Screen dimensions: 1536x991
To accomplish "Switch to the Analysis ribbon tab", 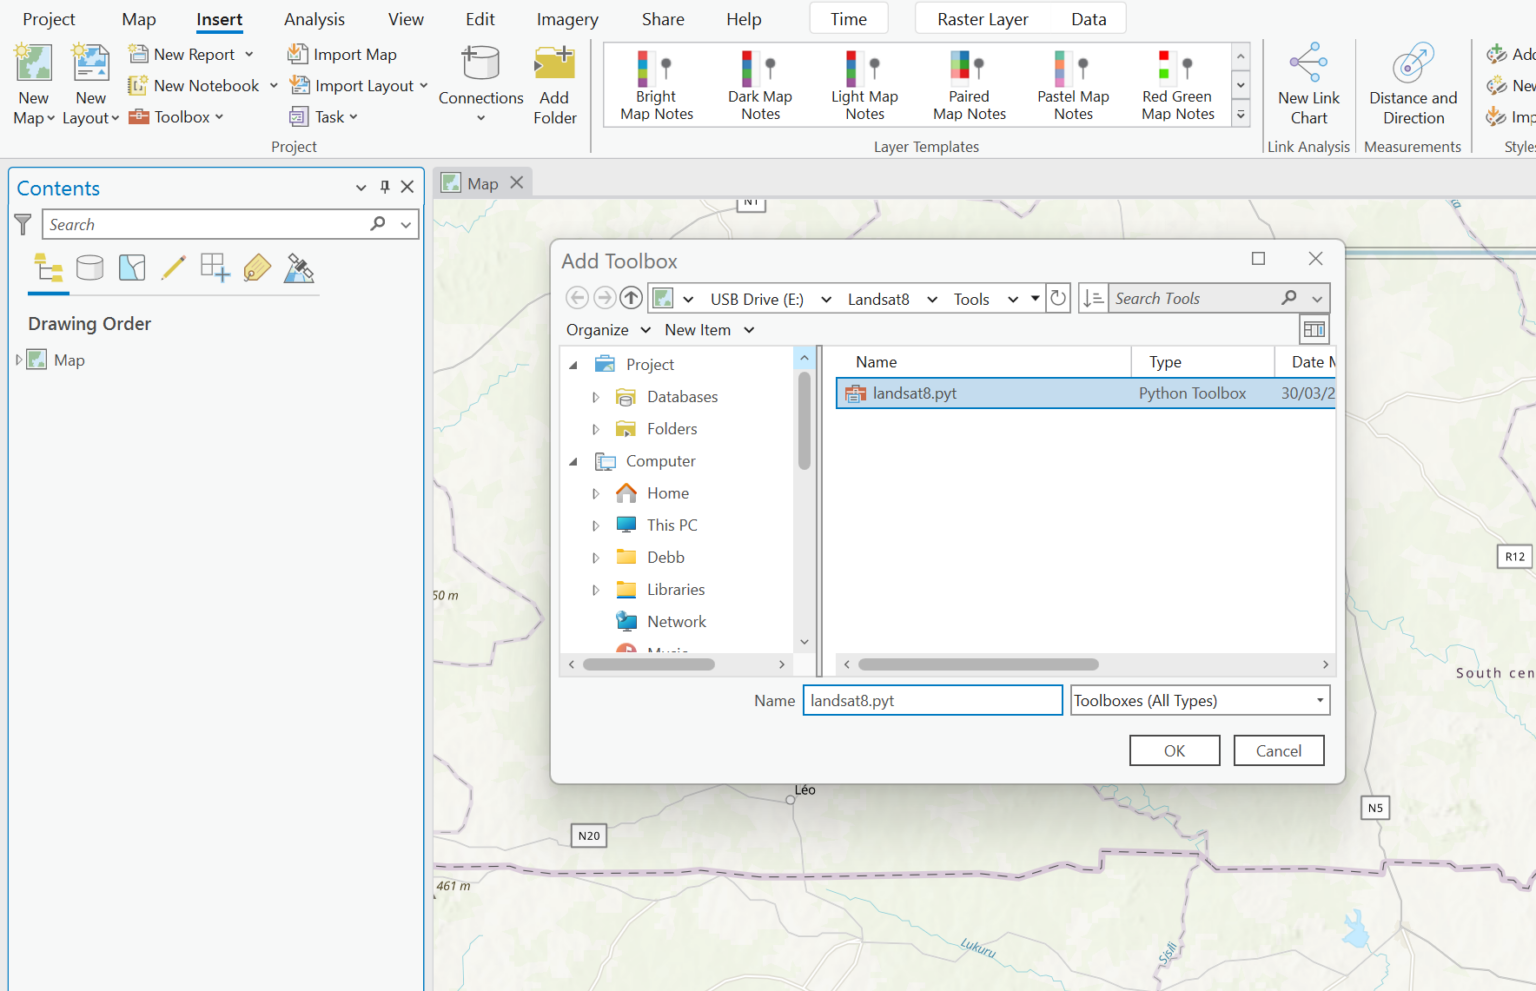I will (314, 18).
